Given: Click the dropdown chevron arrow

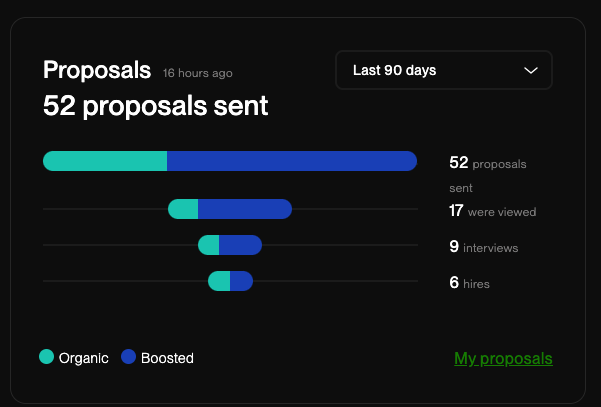Looking at the screenshot, I should pos(531,70).
